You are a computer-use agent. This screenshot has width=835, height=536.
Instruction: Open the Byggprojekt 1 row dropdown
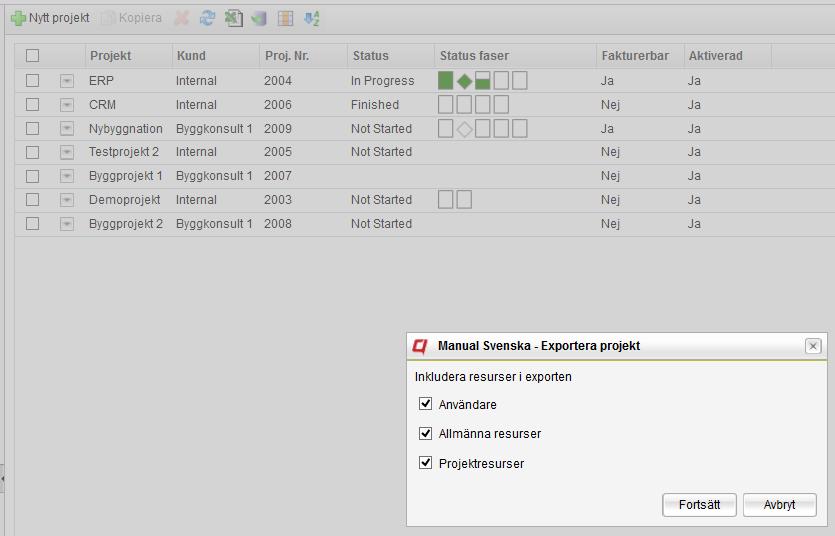pos(67,176)
